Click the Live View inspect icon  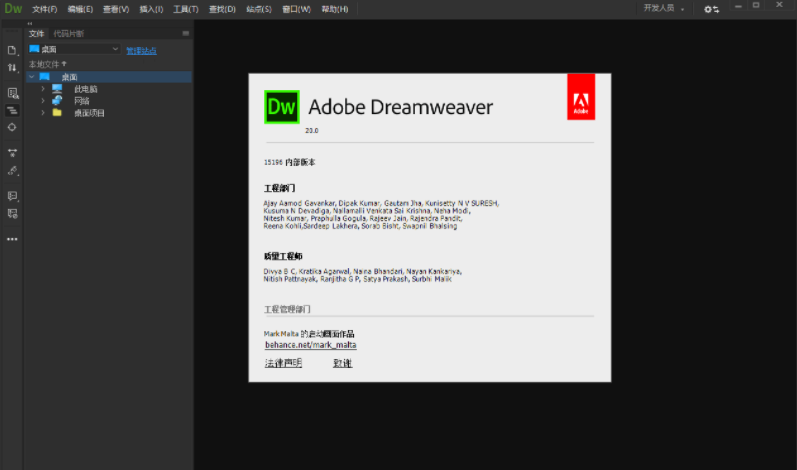pos(12,93)
